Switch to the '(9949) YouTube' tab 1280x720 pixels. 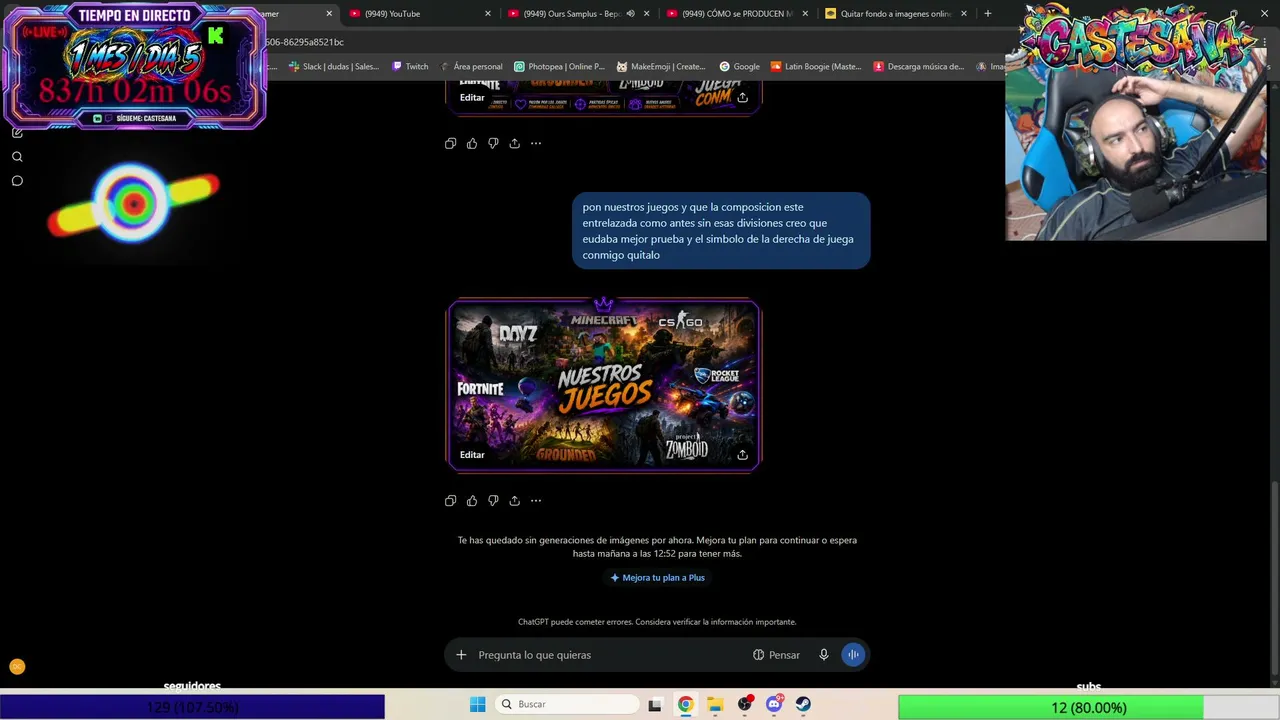pyautogui.click(x=420, y=13)
